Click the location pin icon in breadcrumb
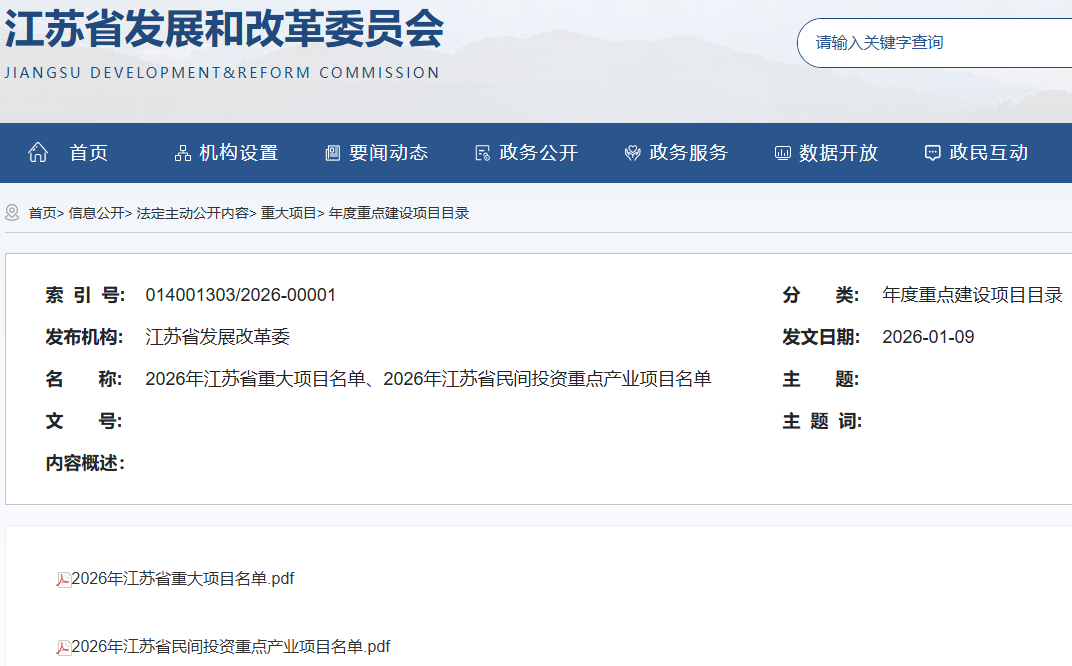The width and height of the screenshot is (1072, 666). pyautogui.click(x=13, y=213)
